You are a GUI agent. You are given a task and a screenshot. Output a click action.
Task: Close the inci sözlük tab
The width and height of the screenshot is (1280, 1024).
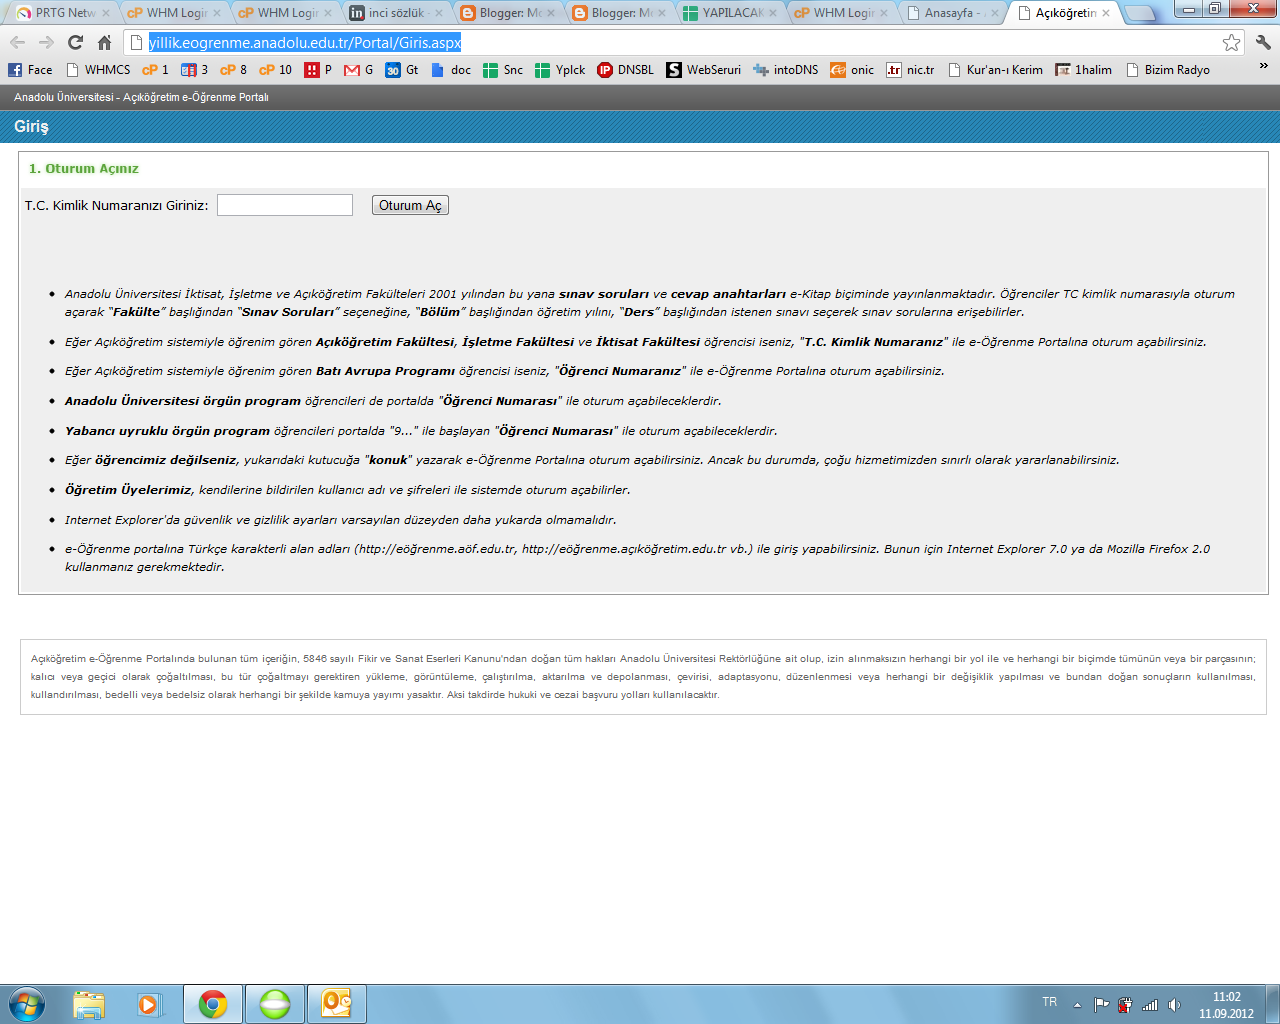[x=438, y=13]
